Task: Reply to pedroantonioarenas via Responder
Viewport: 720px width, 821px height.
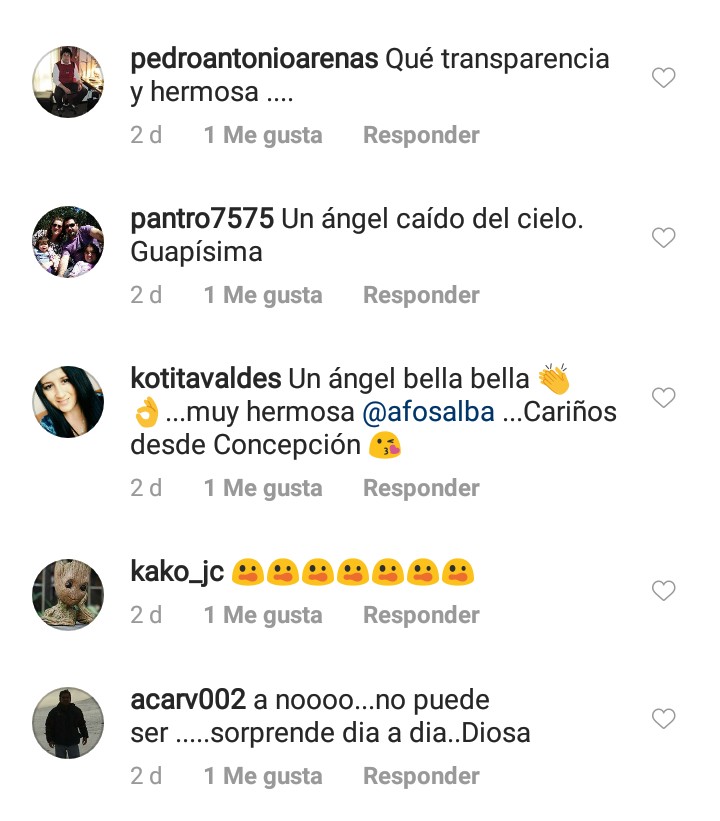Action: pos(421,135)
